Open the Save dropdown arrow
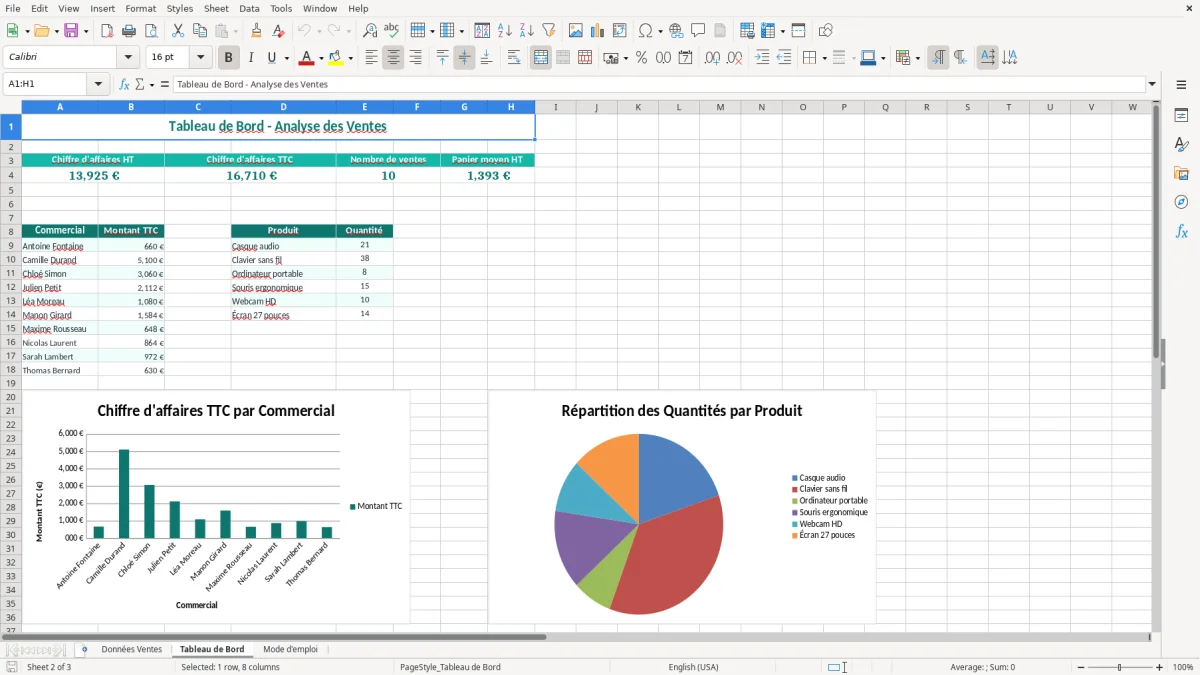 coord(86,31)
